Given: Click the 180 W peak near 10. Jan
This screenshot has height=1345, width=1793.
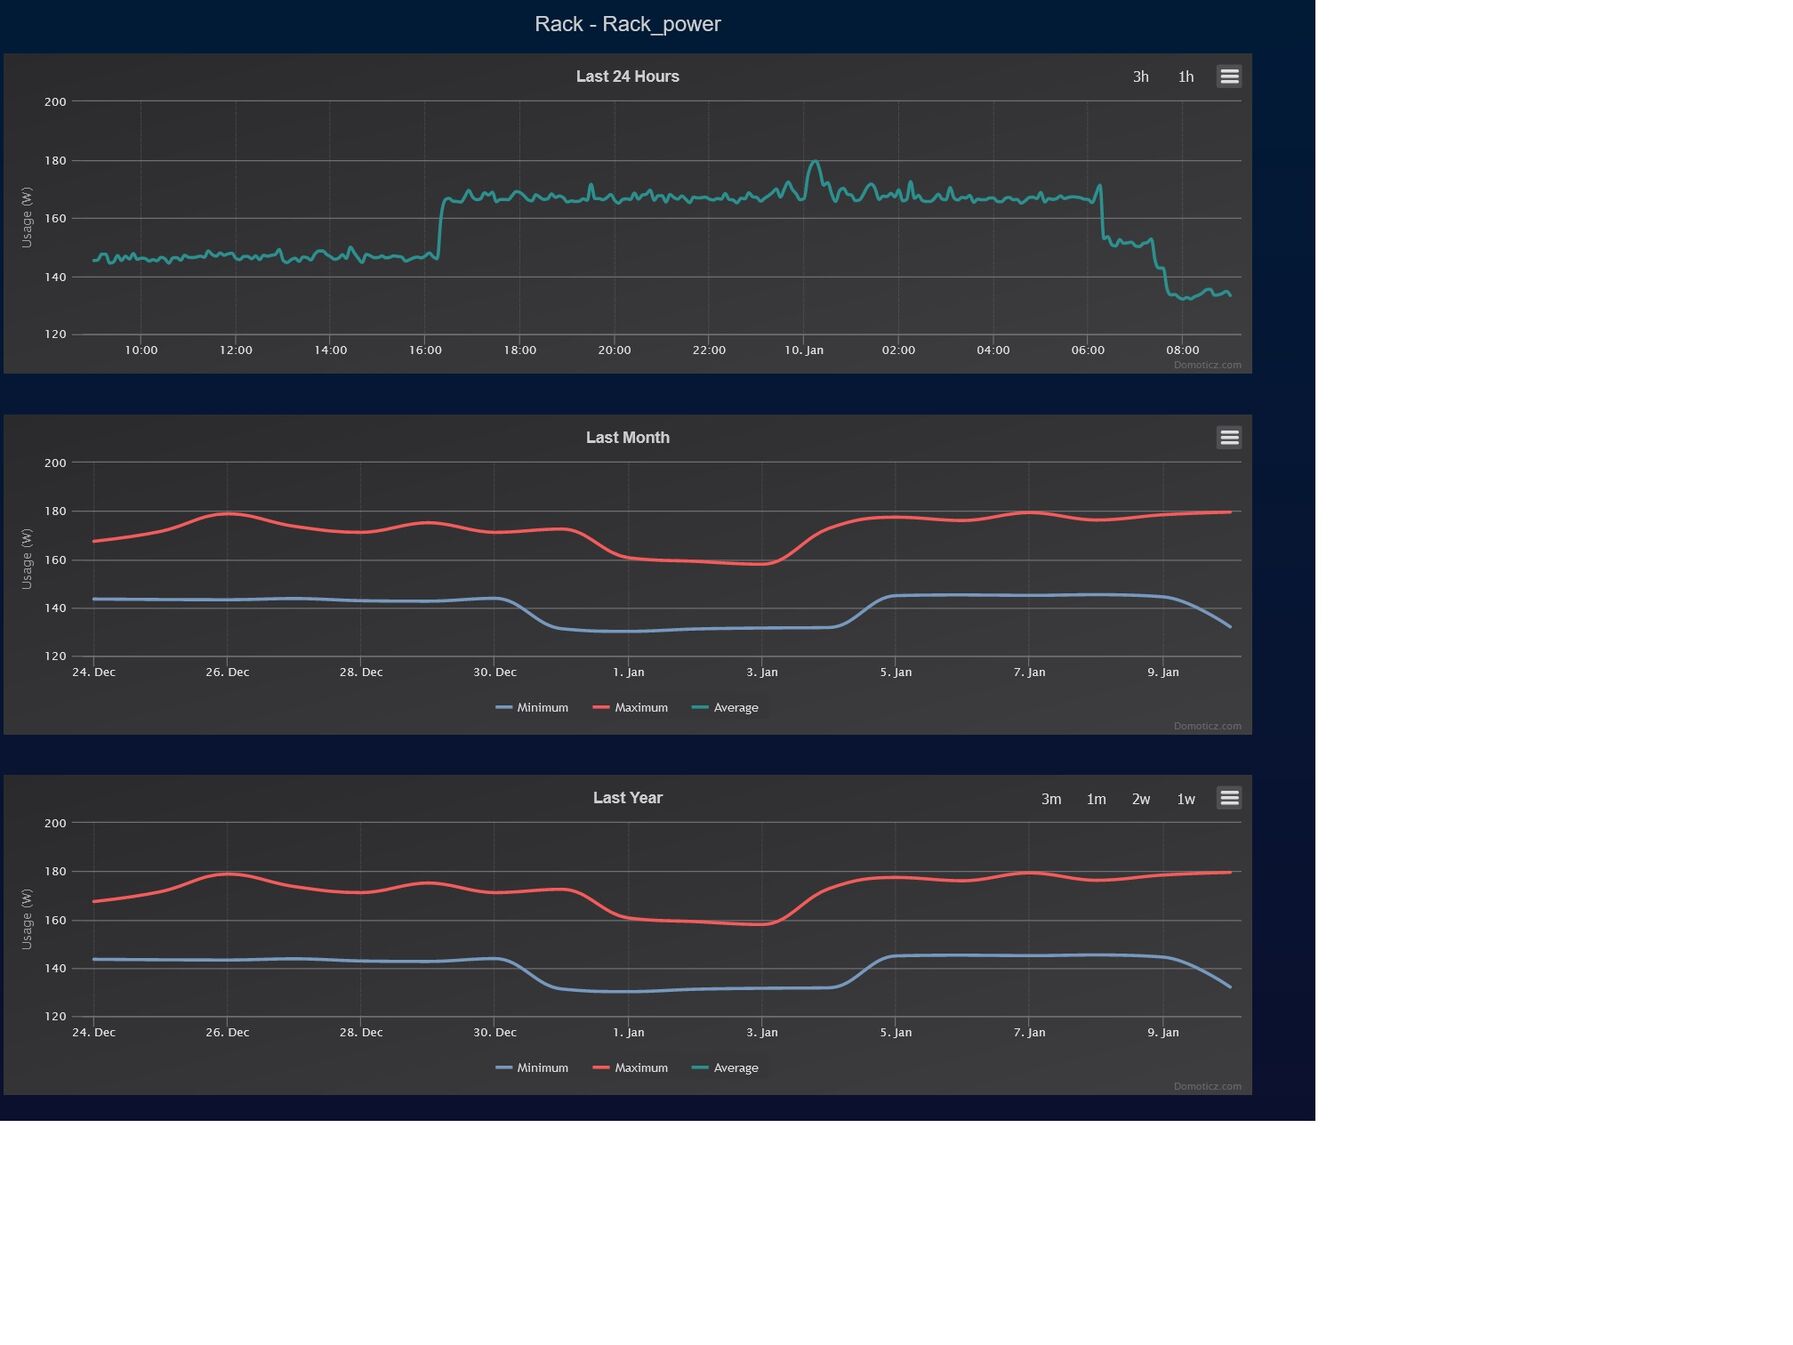Looking at the screenshot, I should (x=815, y=161).
